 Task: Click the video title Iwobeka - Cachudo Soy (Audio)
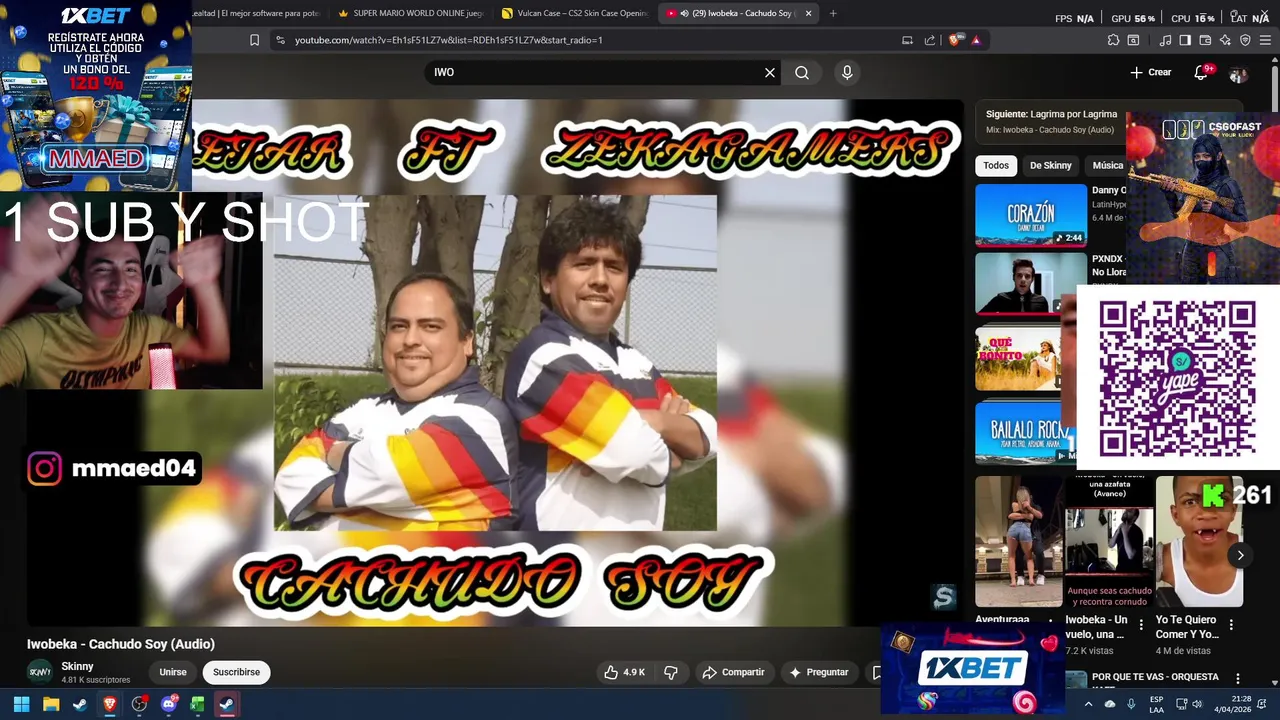point(121,644)
